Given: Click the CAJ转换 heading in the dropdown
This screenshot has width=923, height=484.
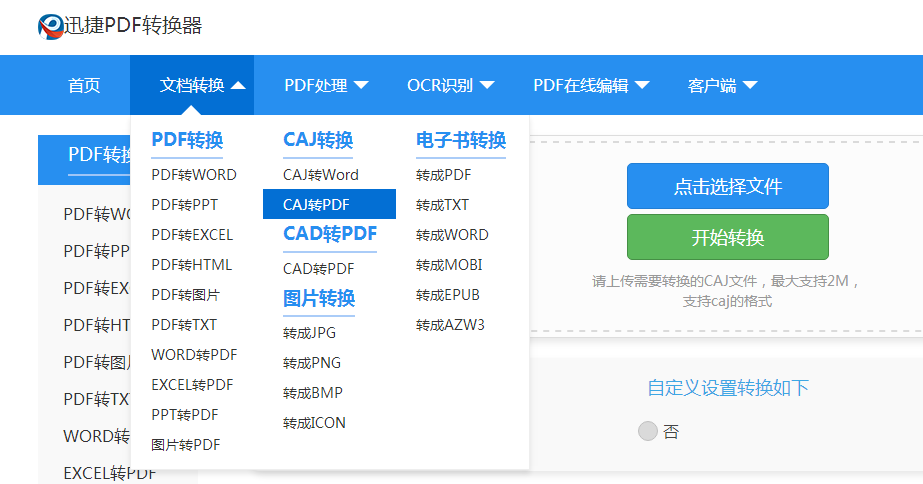Looking at the screenshot, I should (x=318, y=141).
